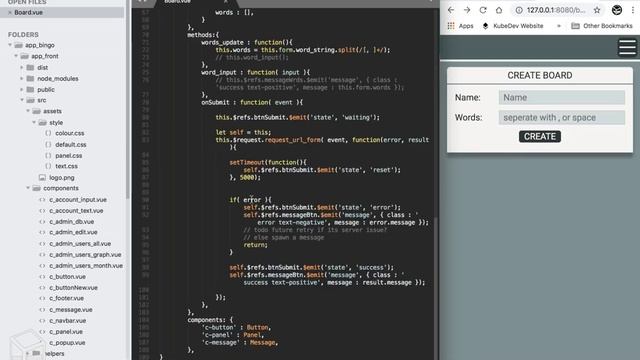Open c_admin_users_month.vue file

coord(86,265)
